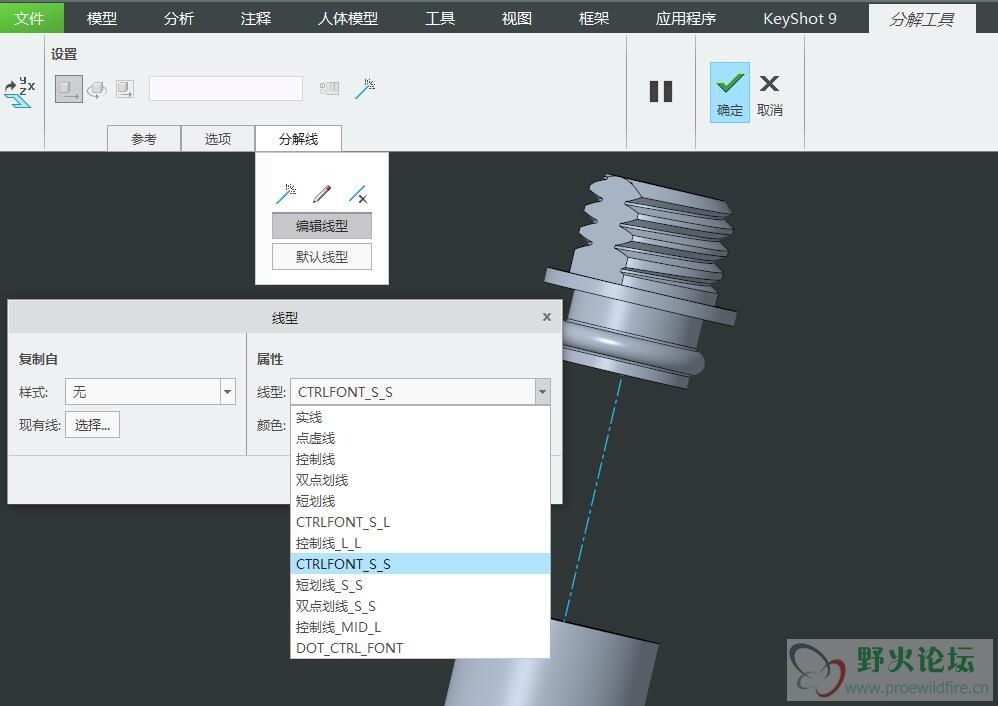
Task: Toggle the explode status icon
Action: (x=329, y=89)
